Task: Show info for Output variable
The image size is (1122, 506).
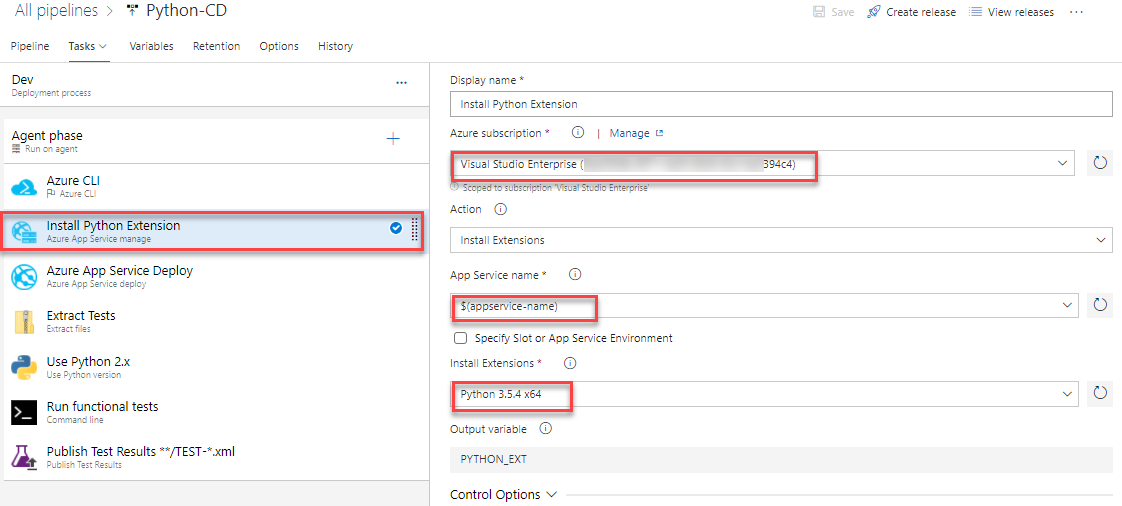Action: pos(545,429)
